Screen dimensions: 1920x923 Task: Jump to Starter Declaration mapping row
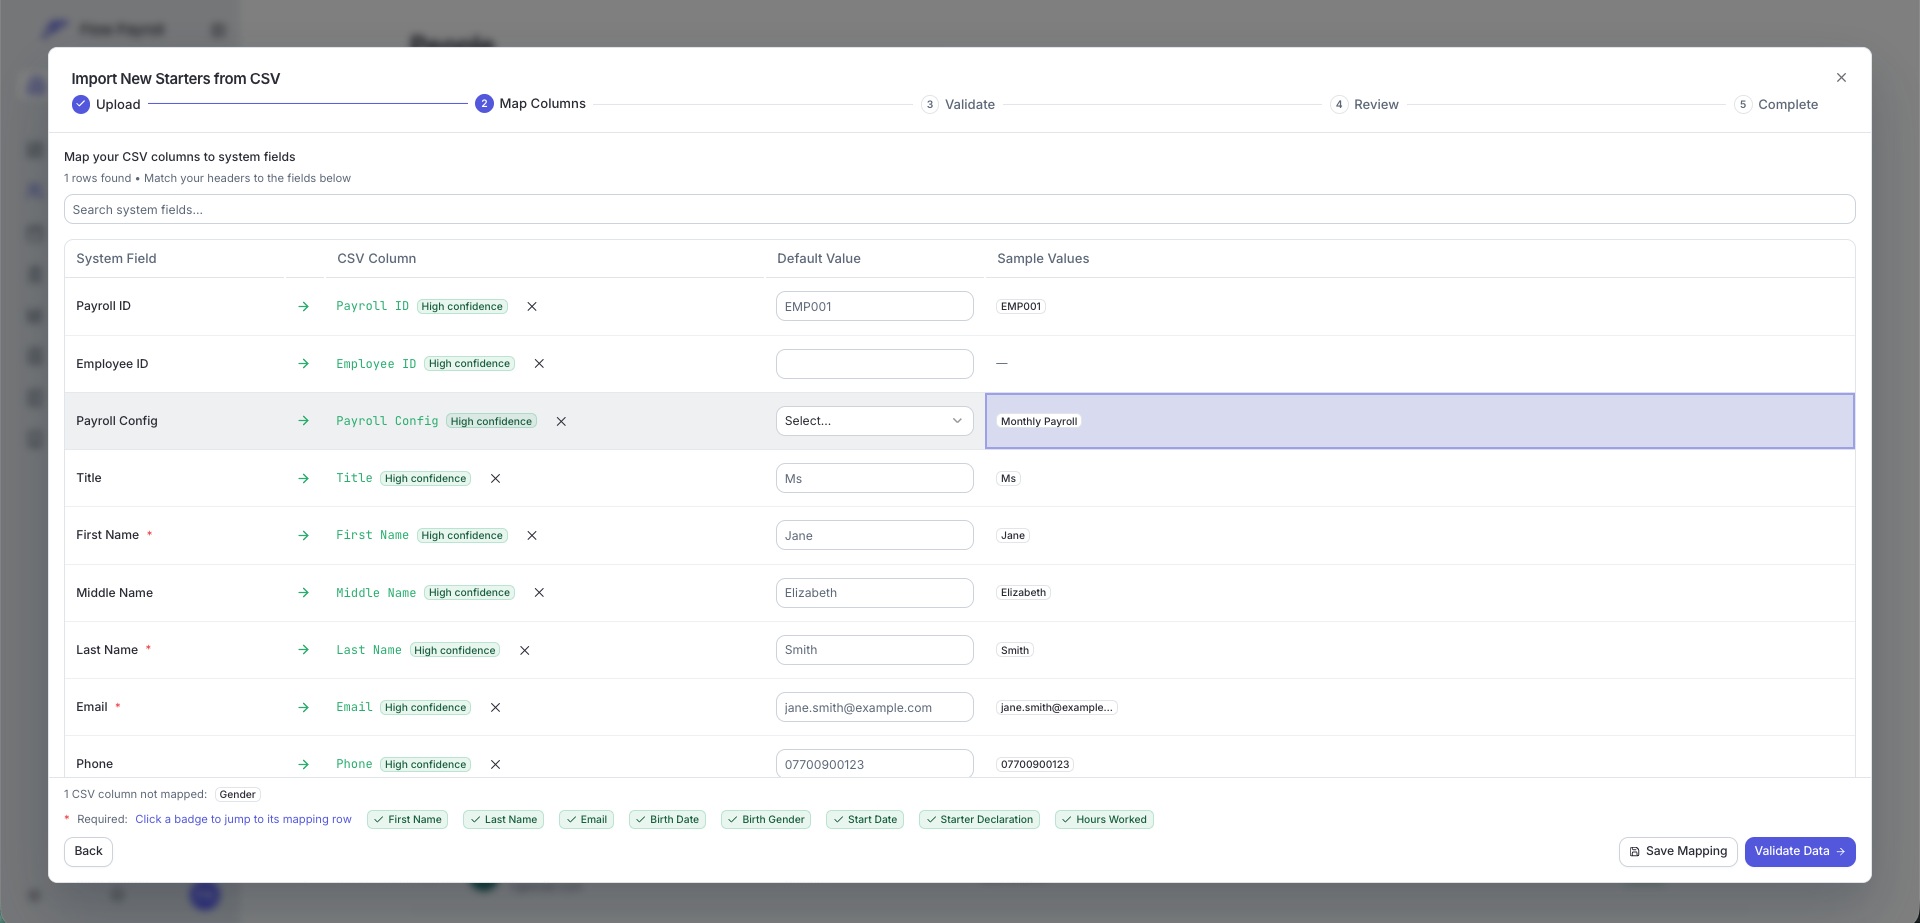coord(979,820)
